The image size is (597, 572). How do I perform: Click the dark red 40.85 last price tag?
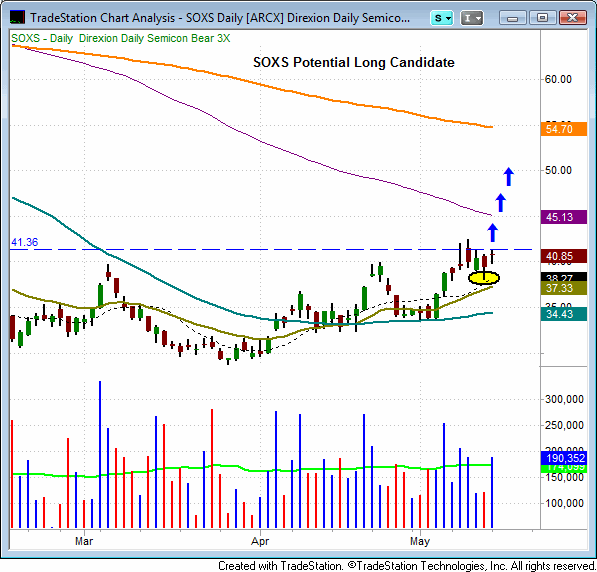[x=563, y=256]
